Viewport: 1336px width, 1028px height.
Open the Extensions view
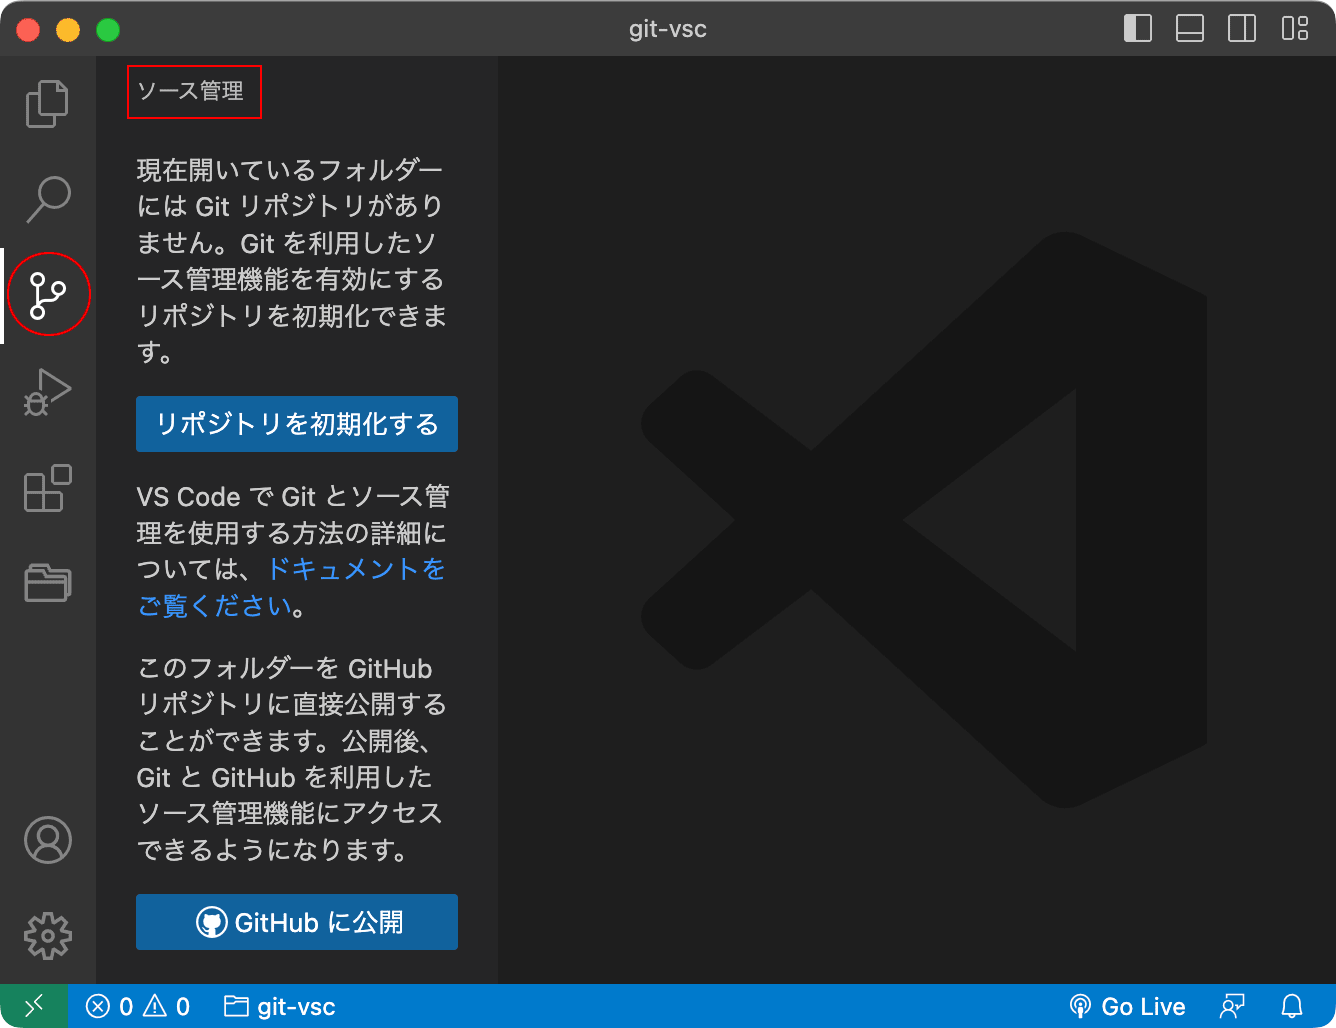[47, 488]
